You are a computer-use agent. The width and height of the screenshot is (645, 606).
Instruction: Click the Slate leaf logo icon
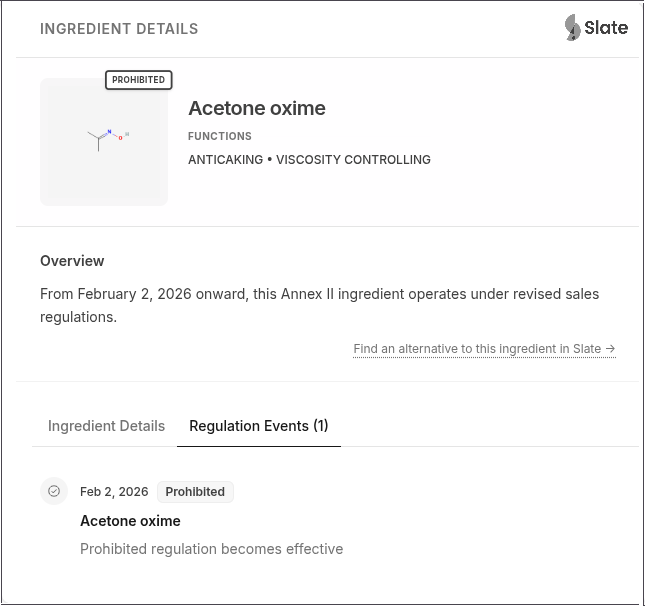(x=572, y=28)
